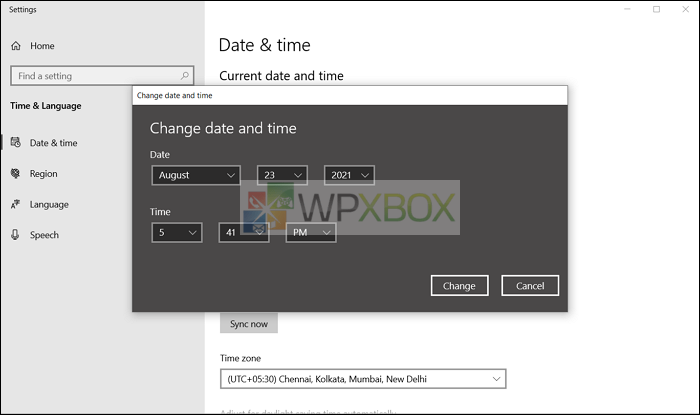Close the Settings window

click(x=686, y=9)
